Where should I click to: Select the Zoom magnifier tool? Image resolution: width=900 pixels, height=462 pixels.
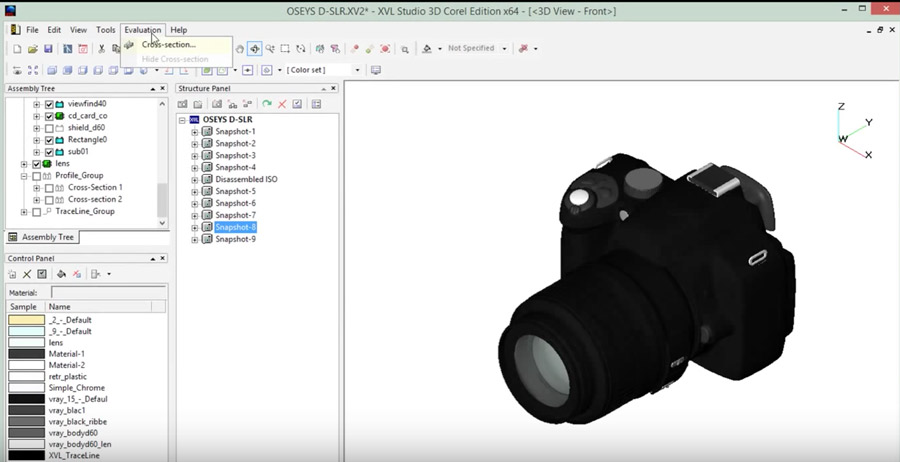[x=270, y=49]
